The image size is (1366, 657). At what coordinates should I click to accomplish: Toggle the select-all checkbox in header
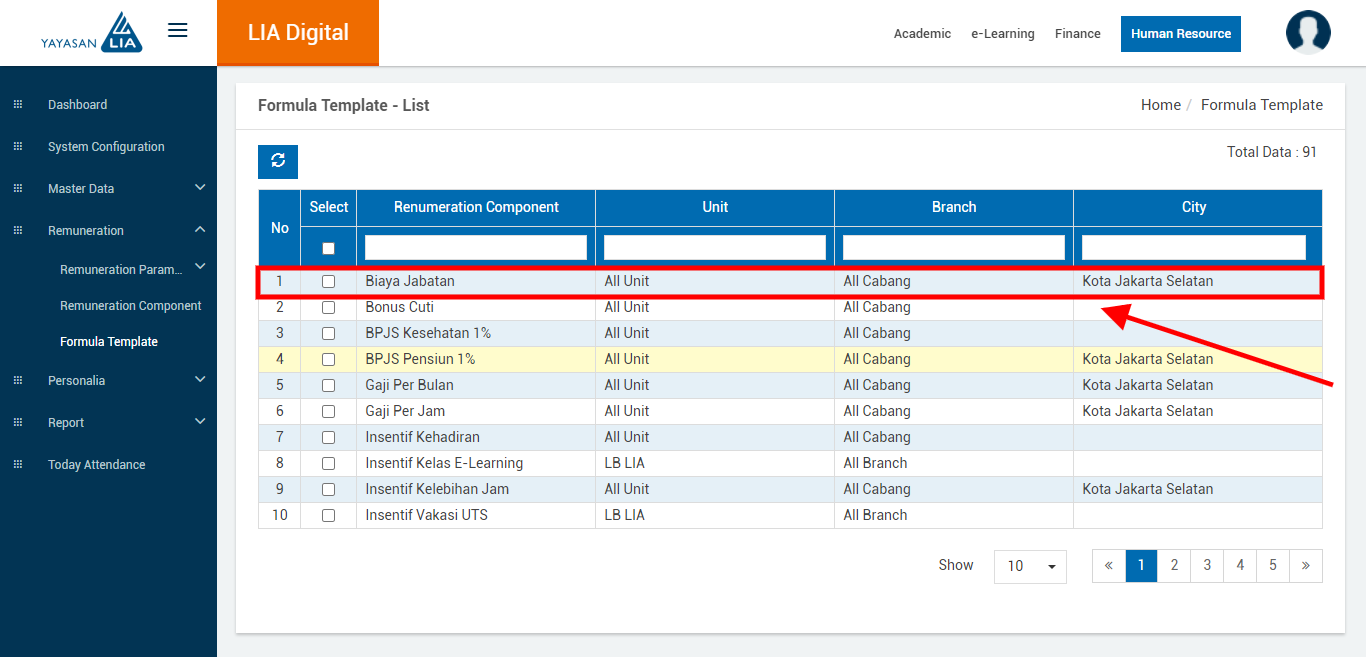tap(328, 248)
